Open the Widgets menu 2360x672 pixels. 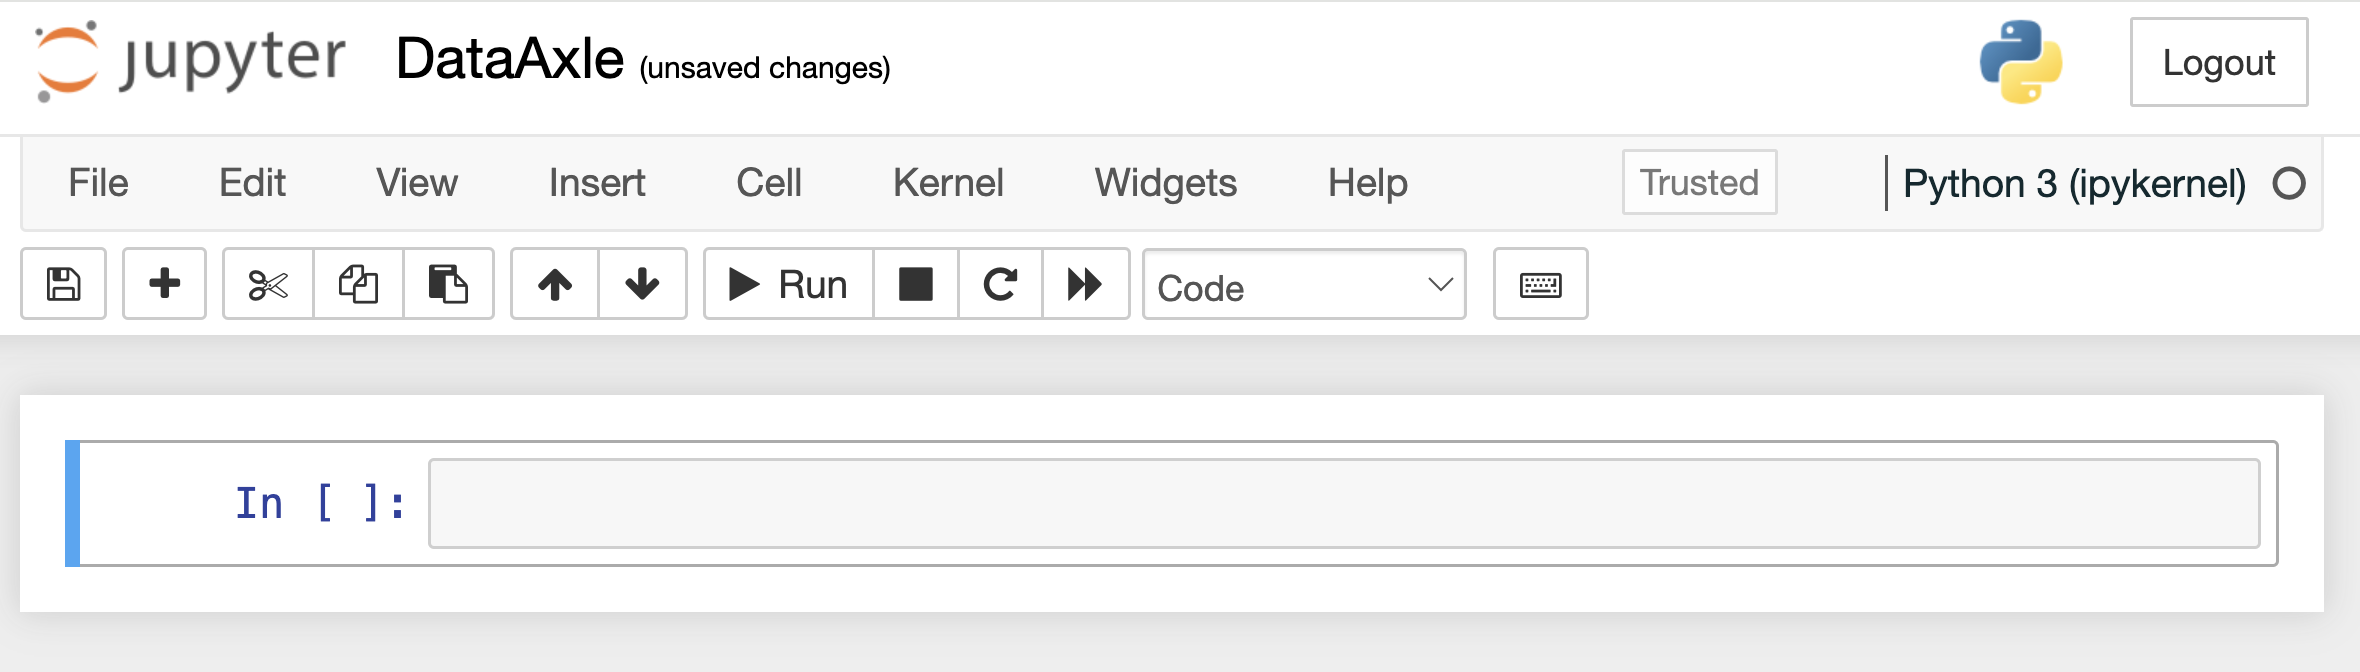(1165, 183)
